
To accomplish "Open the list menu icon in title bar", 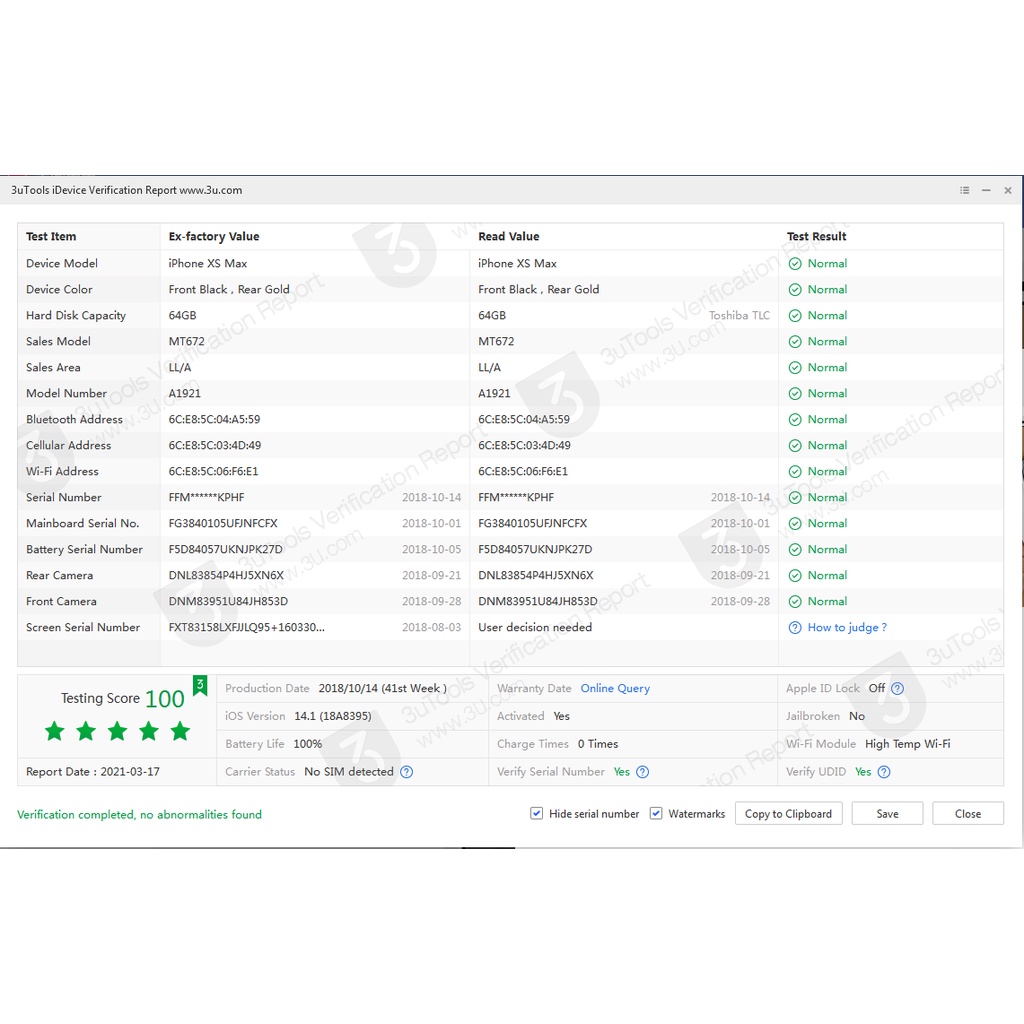I will pos(965,190).
